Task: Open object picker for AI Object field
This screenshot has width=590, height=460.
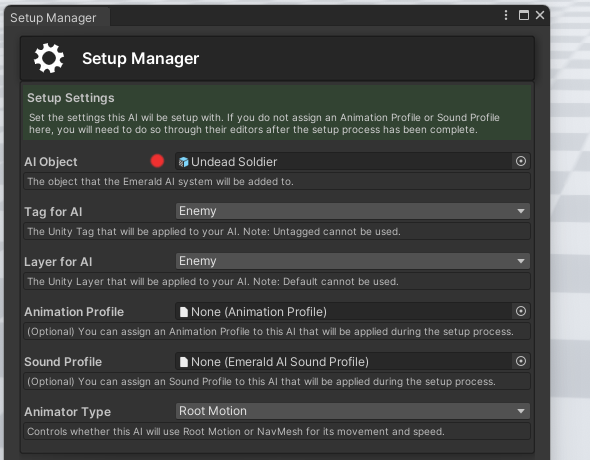Action: 521,161
